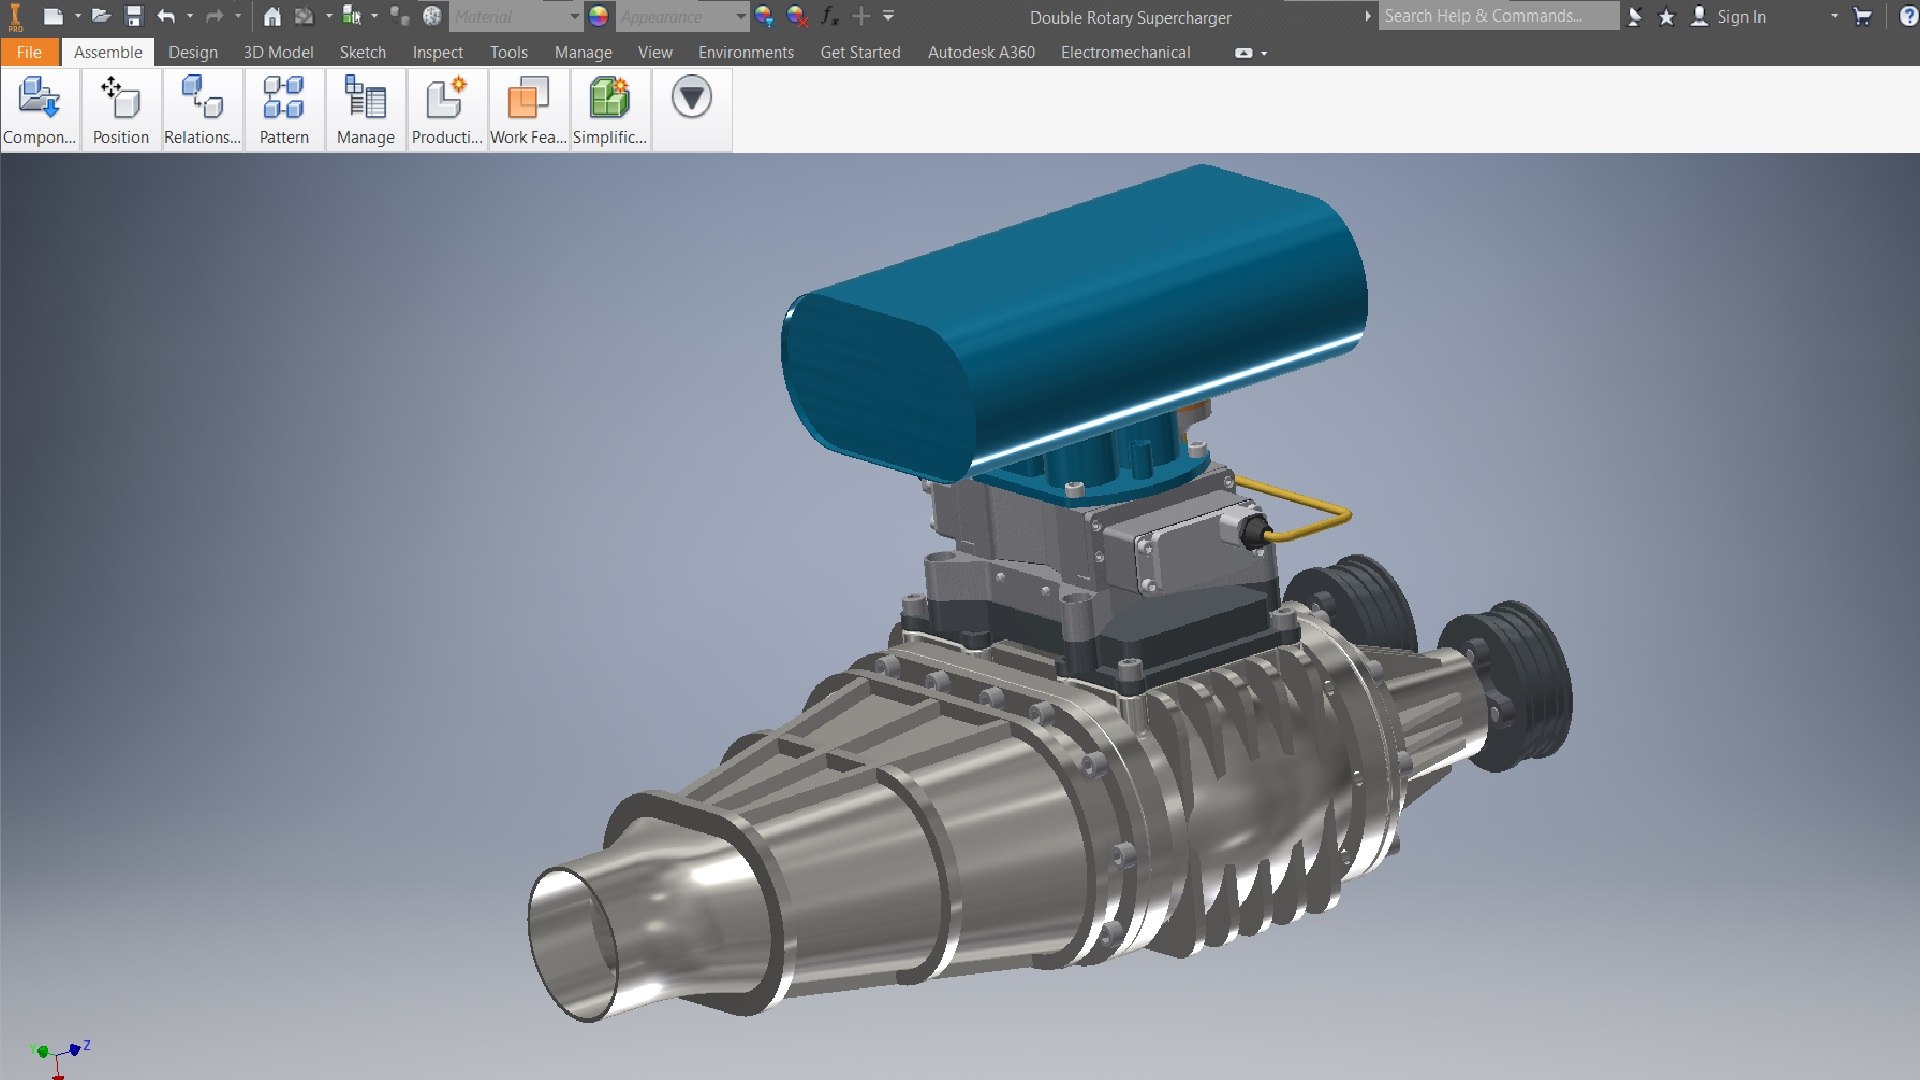The image size is (1920, 1080).
Task: Switch to the Autodesk A360 ribbon tab
Action: click(x=981, y=52)
